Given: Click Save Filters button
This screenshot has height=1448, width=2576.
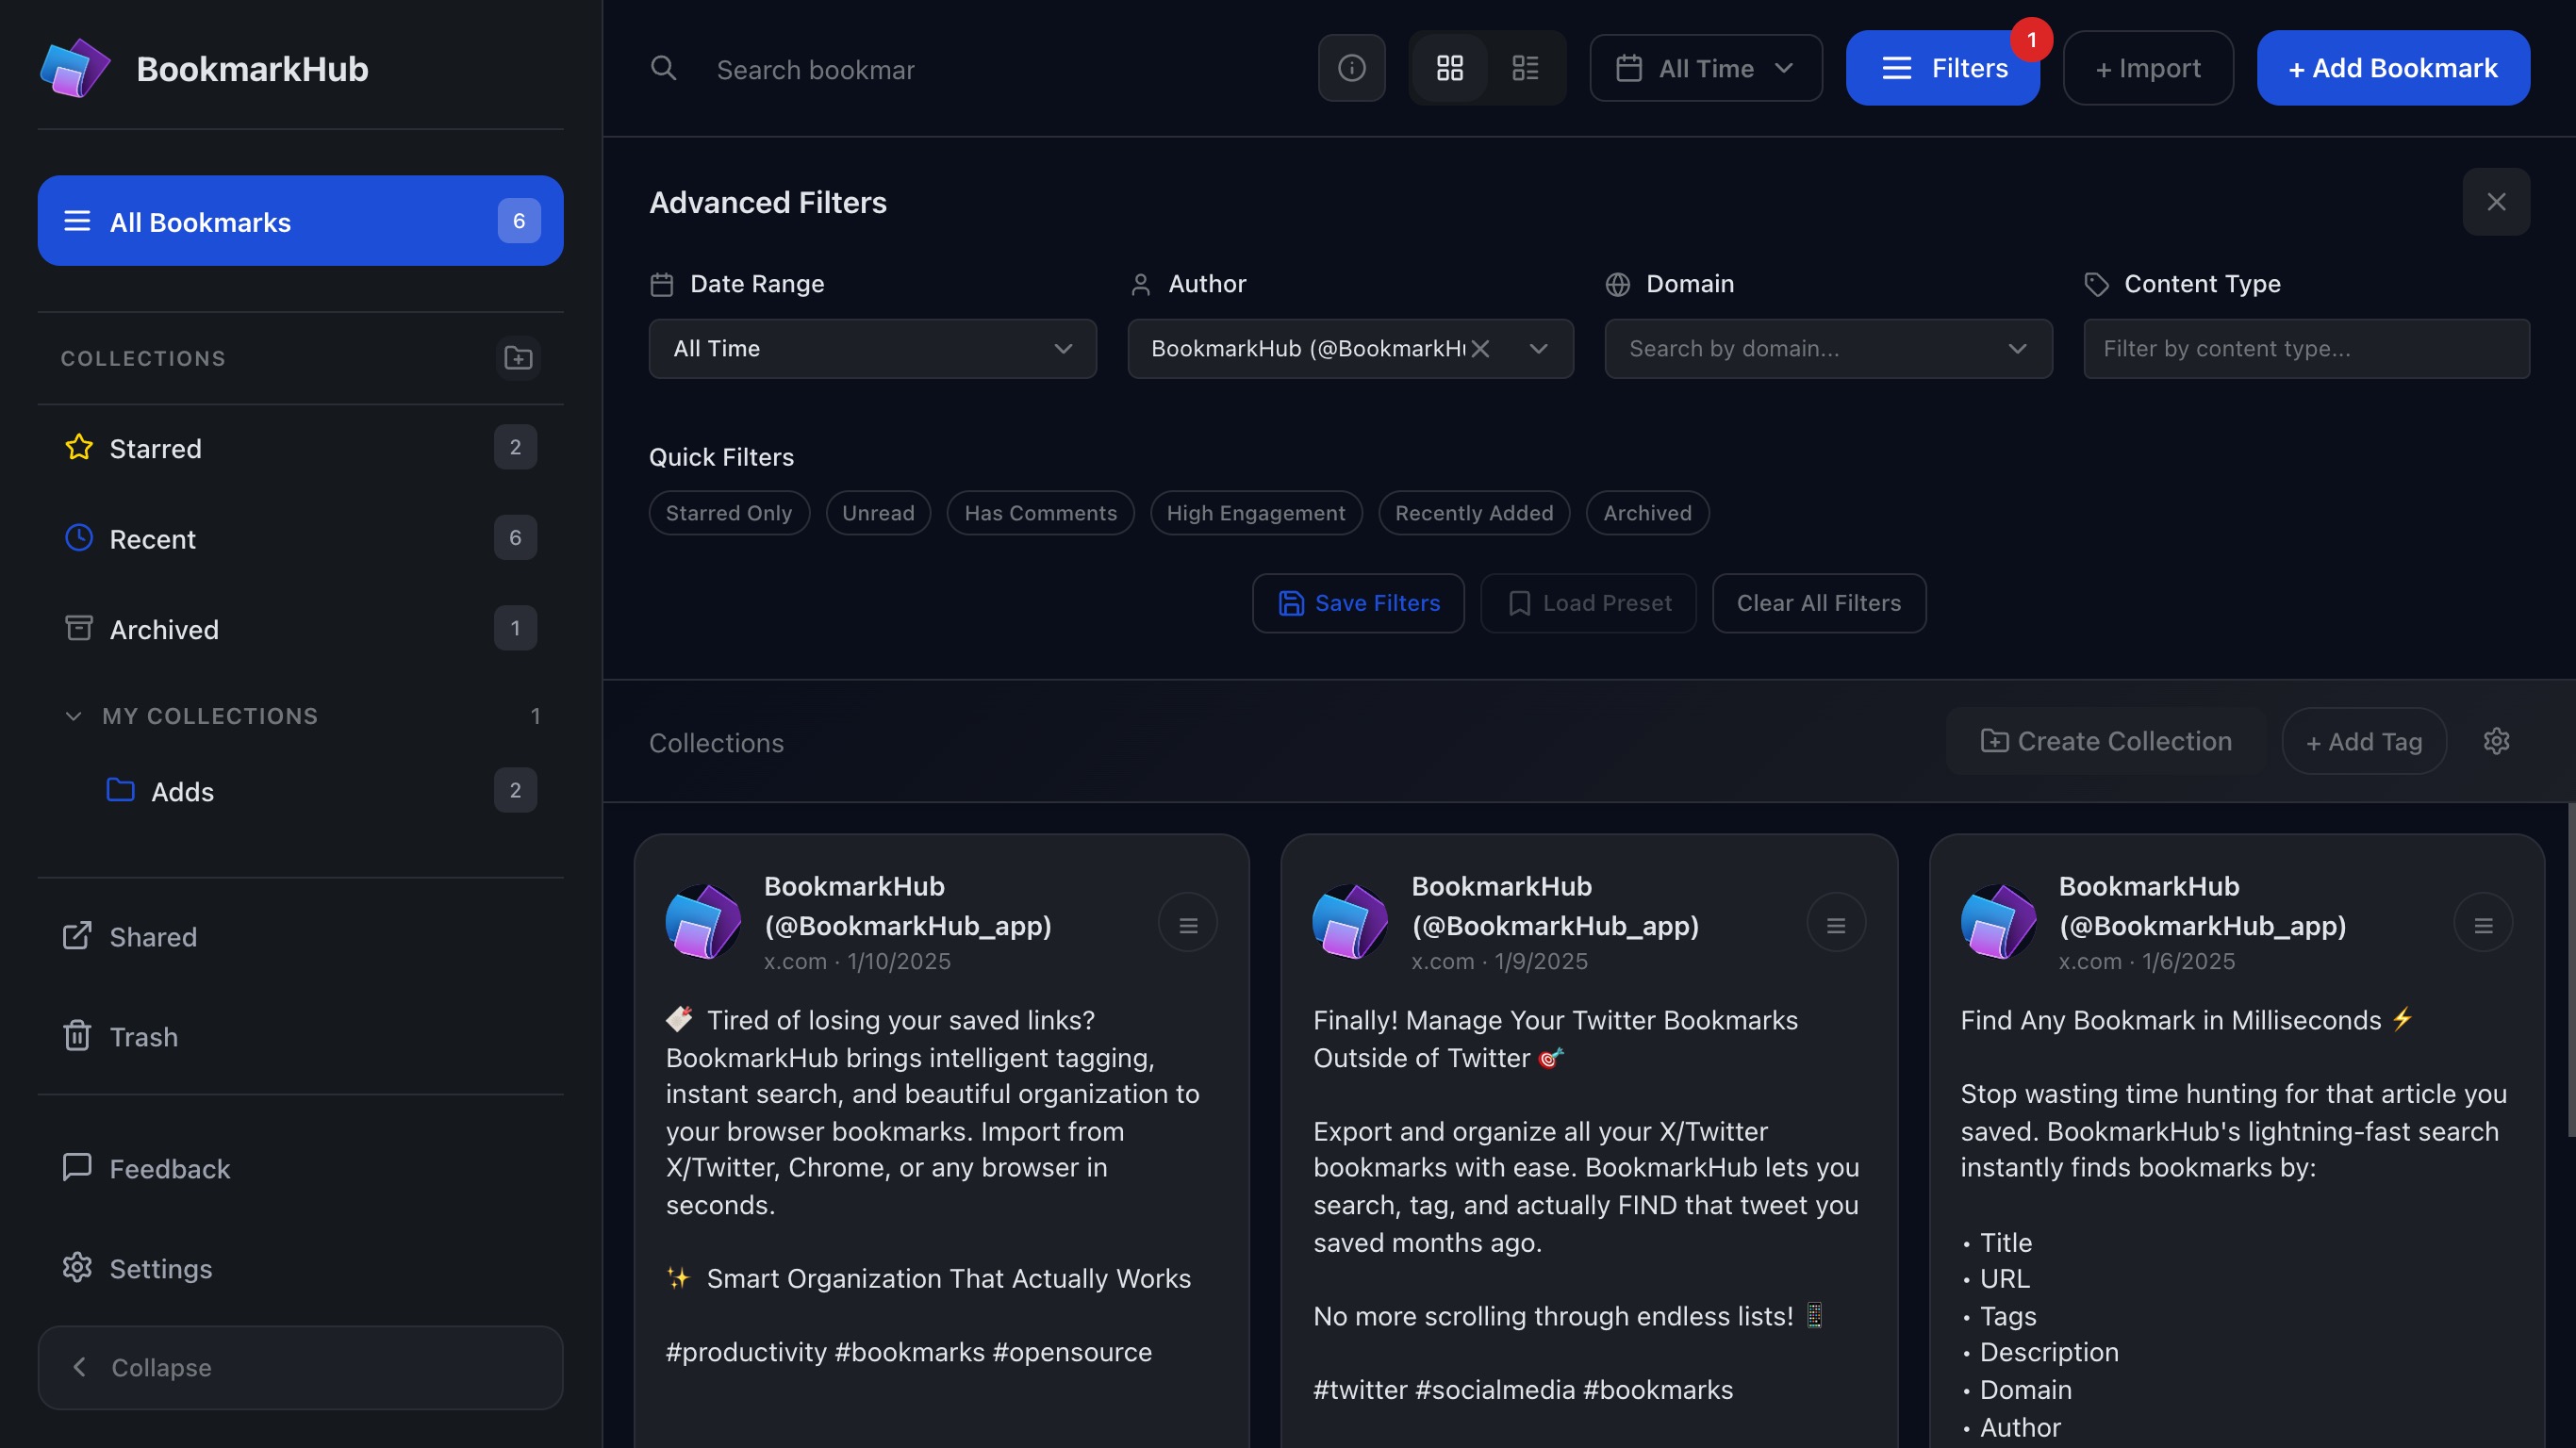Looking at the screenshot, I should pos(1358,603).
